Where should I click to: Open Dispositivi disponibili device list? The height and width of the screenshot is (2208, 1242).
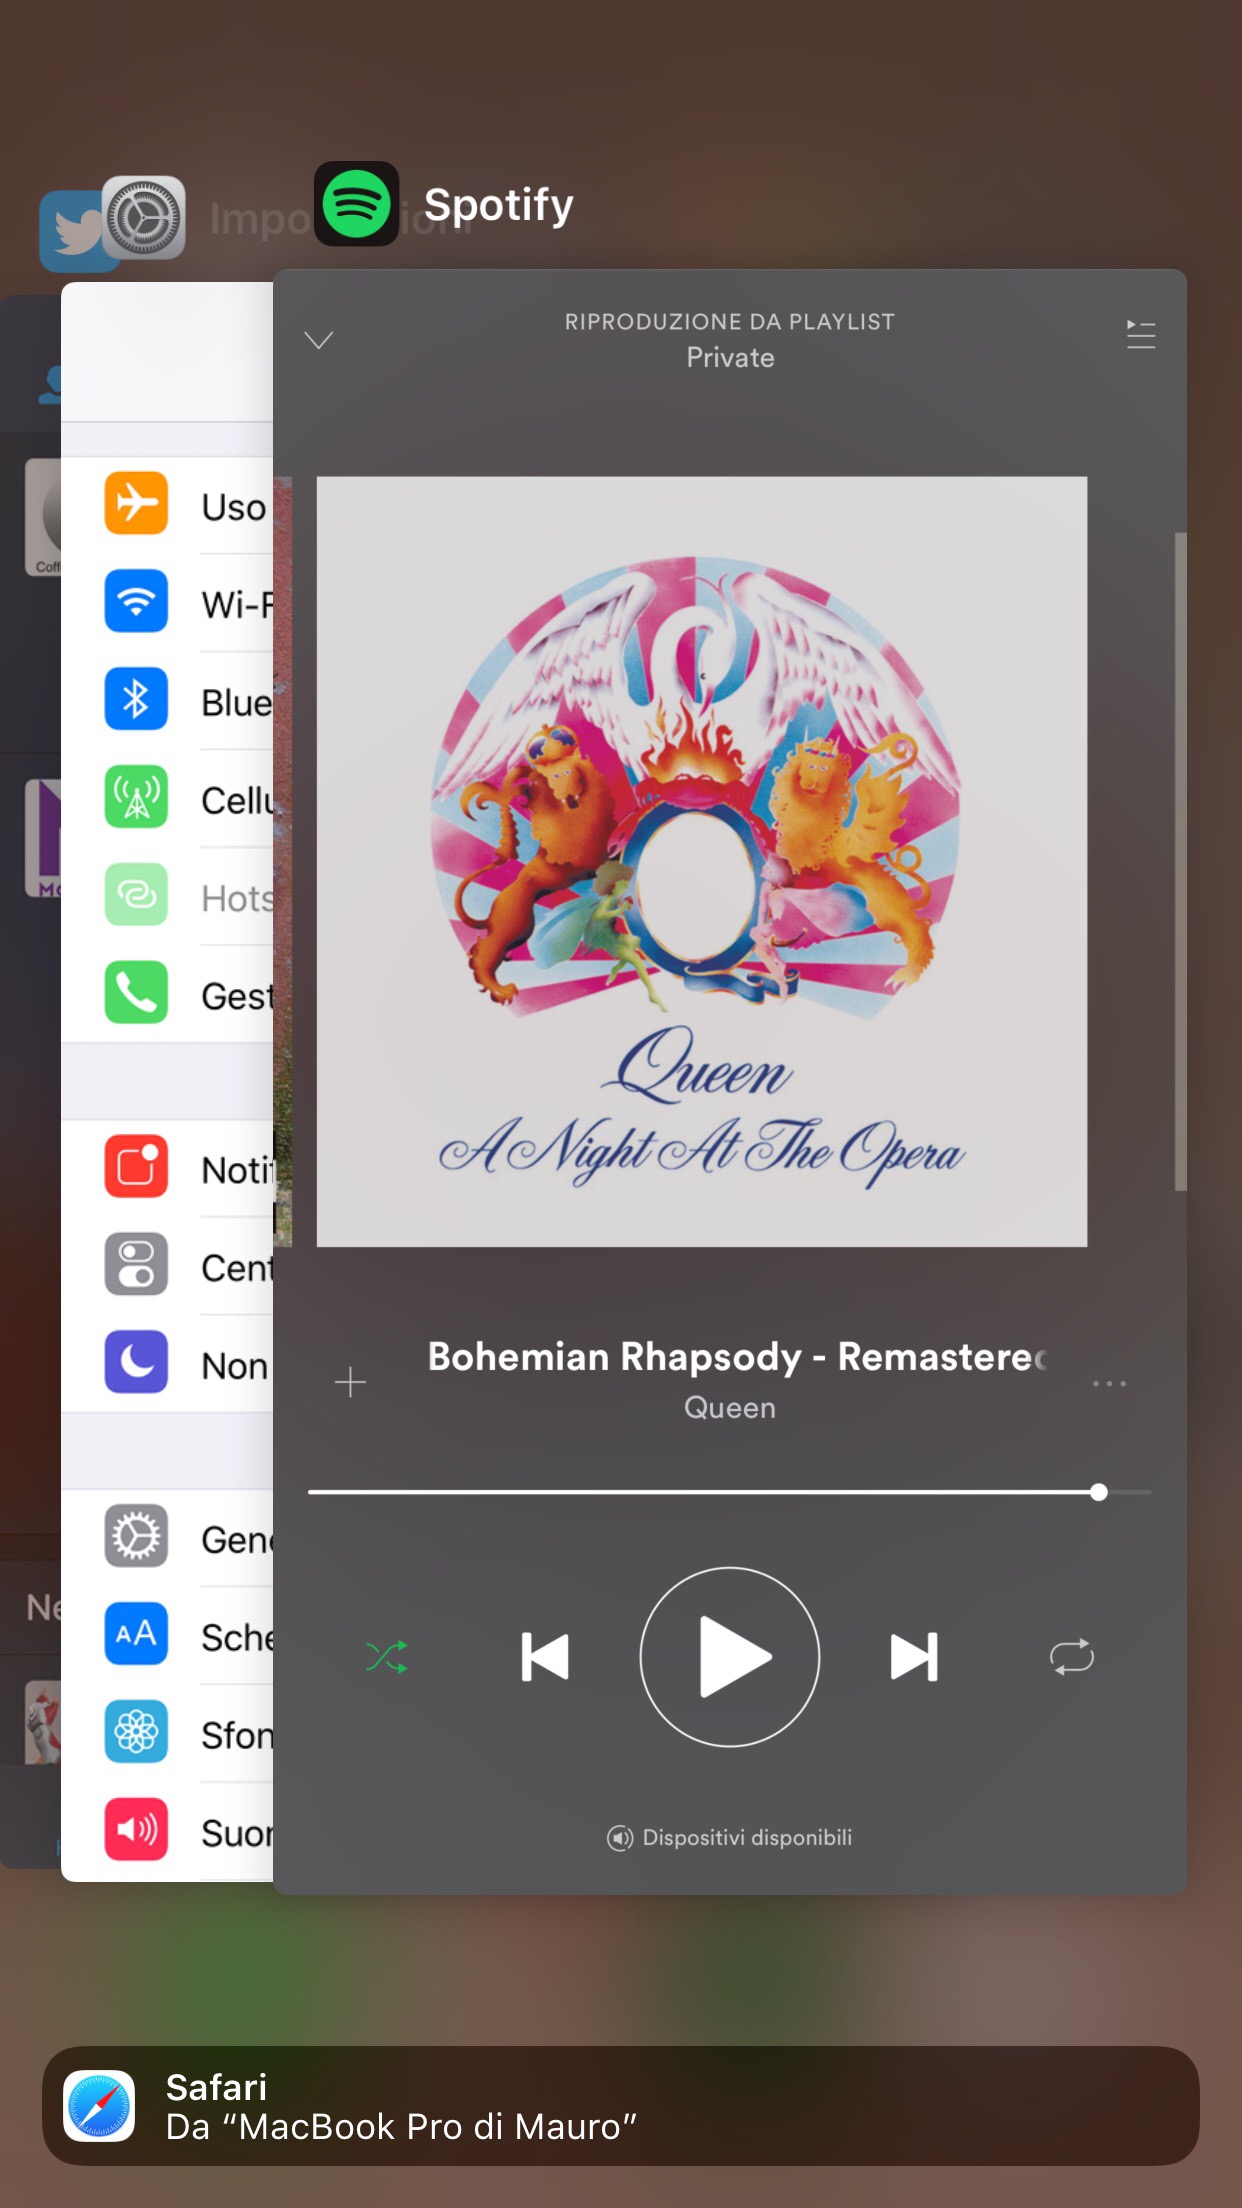coord(730,1838)
